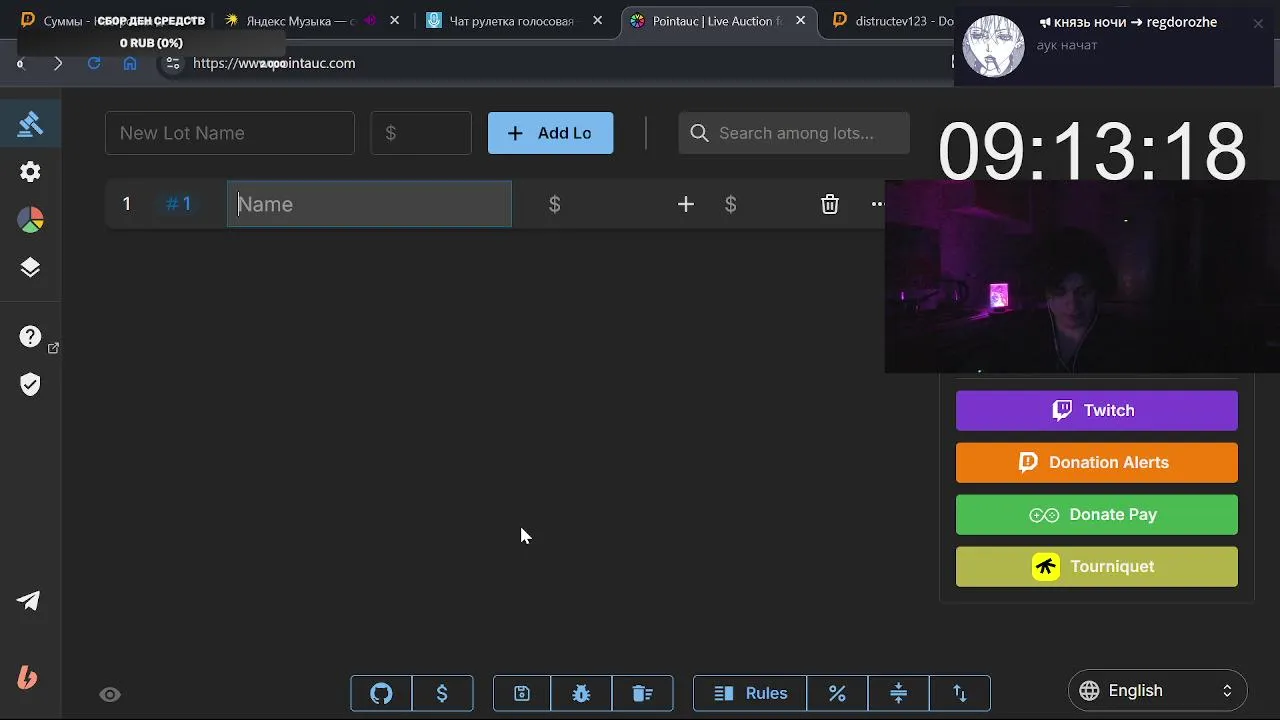This screenshot has height=720, width=1280.
Task: Focus the New Lot Name field
Action: [x=230, y=133]
